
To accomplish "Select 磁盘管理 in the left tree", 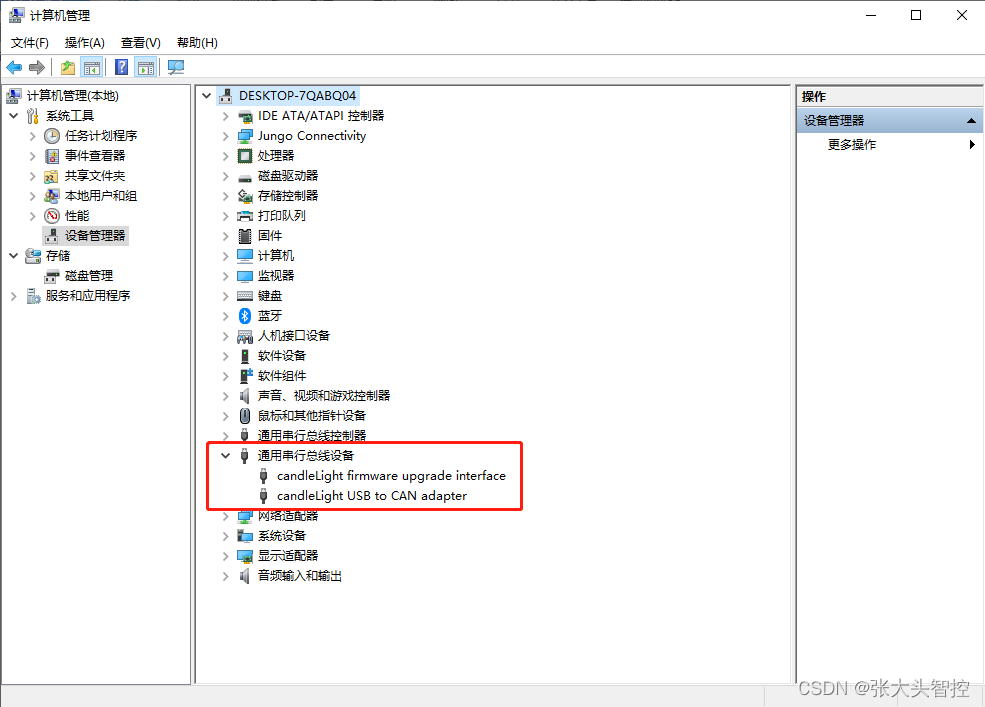I will click(89, 276).
